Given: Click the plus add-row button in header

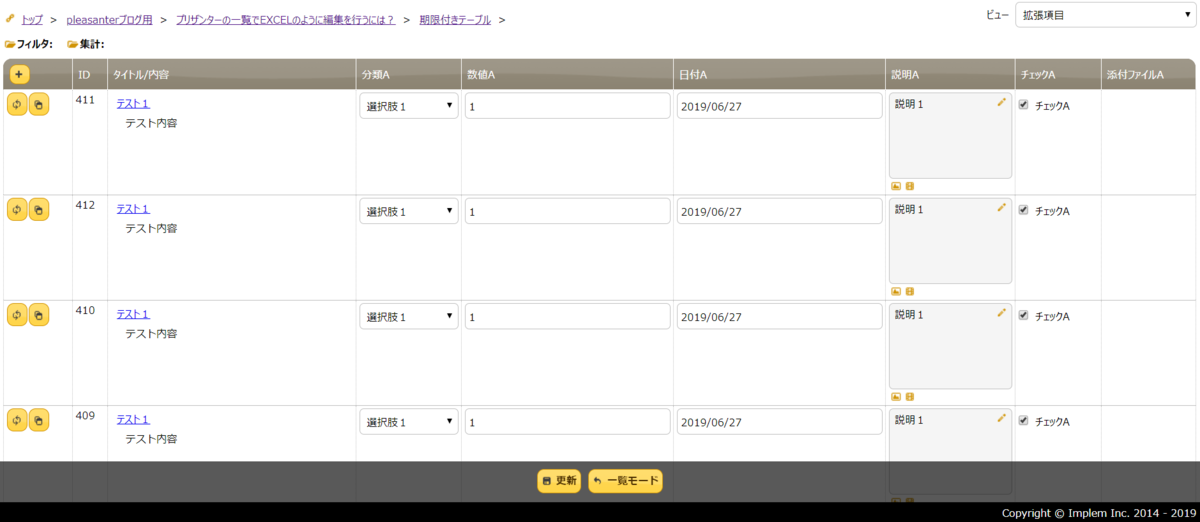Looking at the screenshot, I should (x=19, y=74).
